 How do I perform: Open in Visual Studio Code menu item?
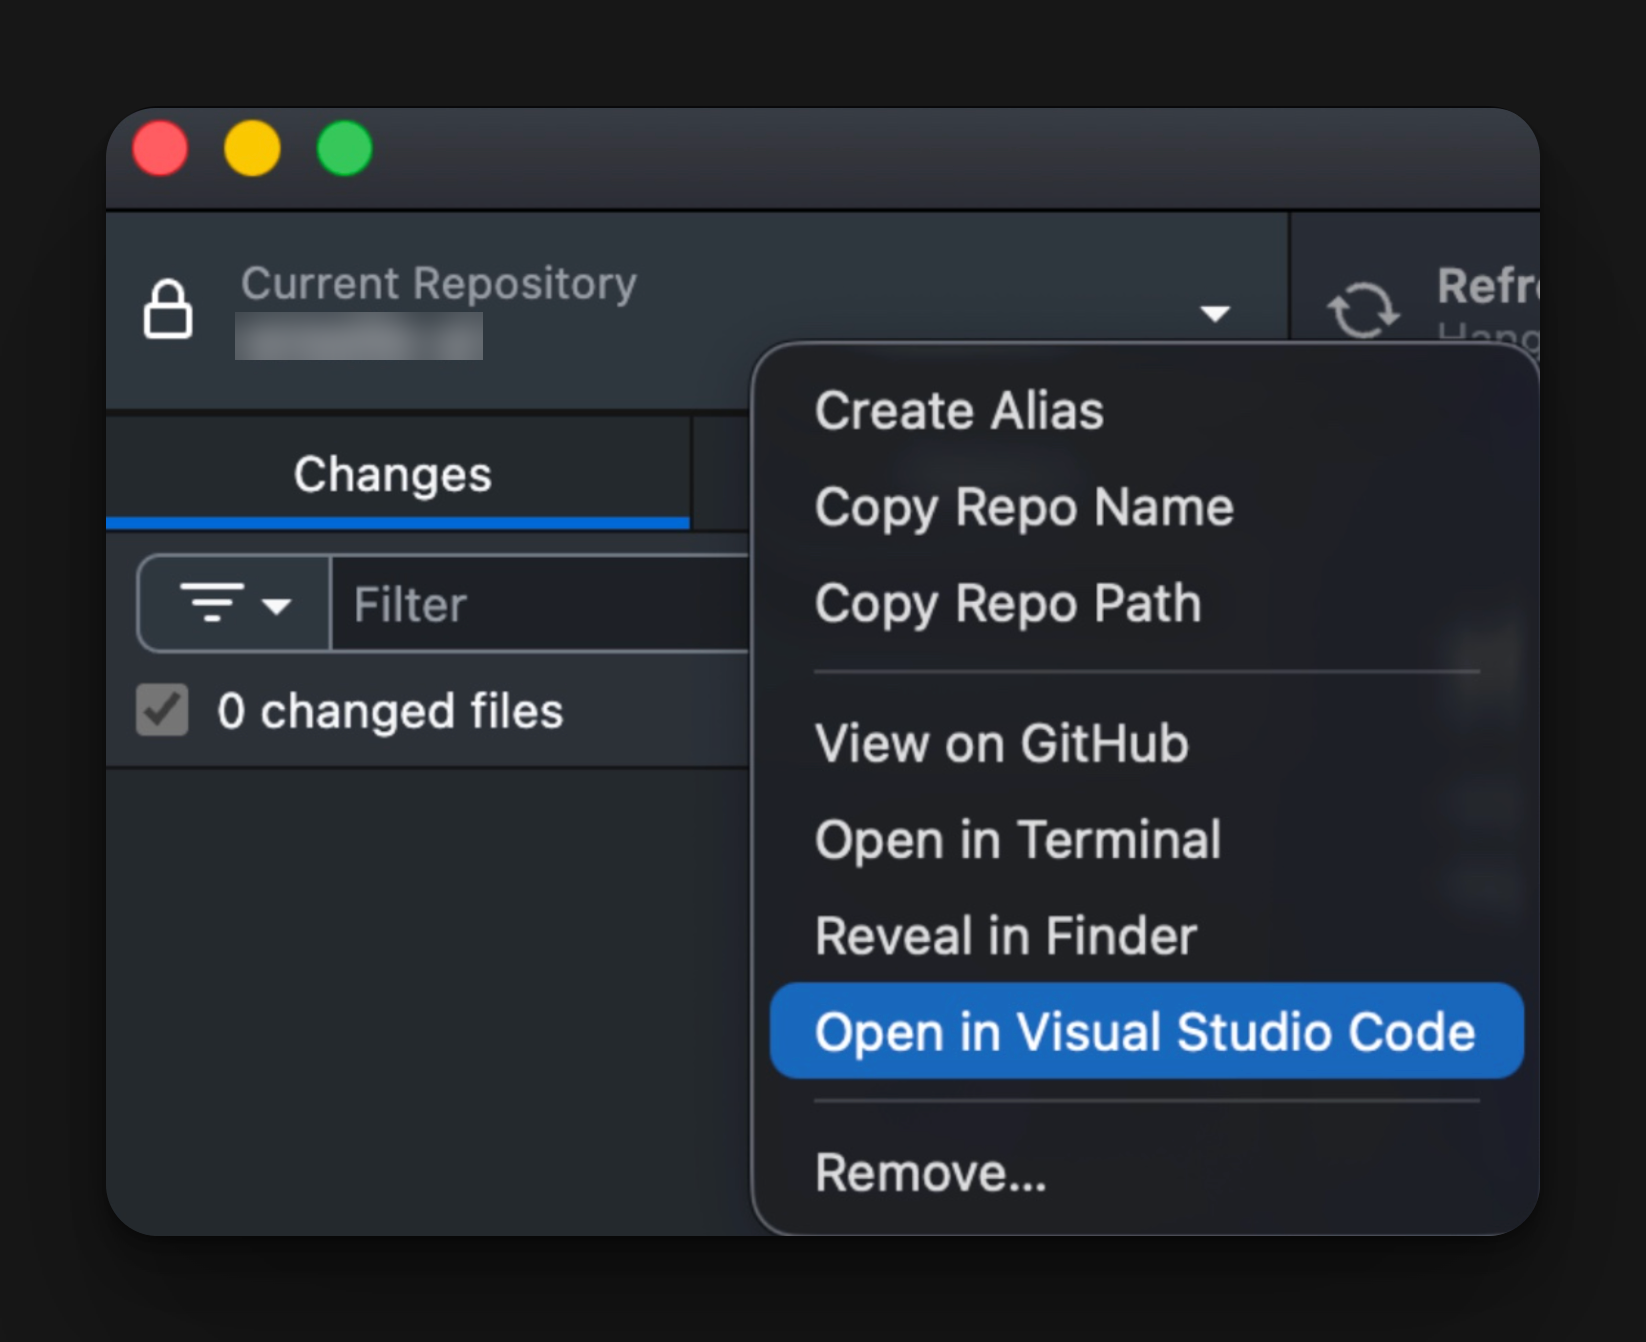1146,1031
